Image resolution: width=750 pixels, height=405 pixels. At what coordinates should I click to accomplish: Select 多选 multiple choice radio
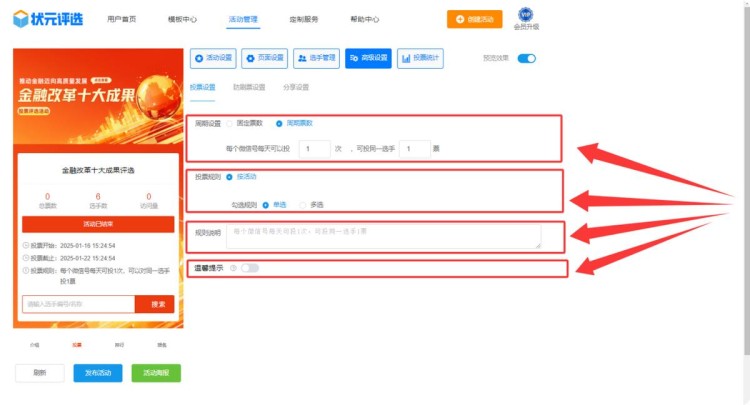click(303, 205)
